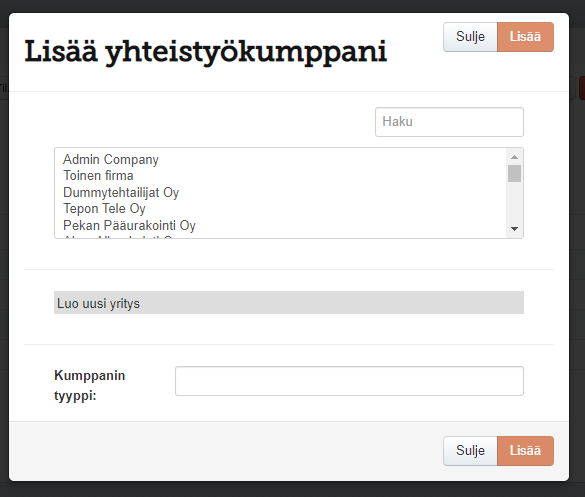Click the bottom Lisää button

pyautogui.click(x=525, y=451)
